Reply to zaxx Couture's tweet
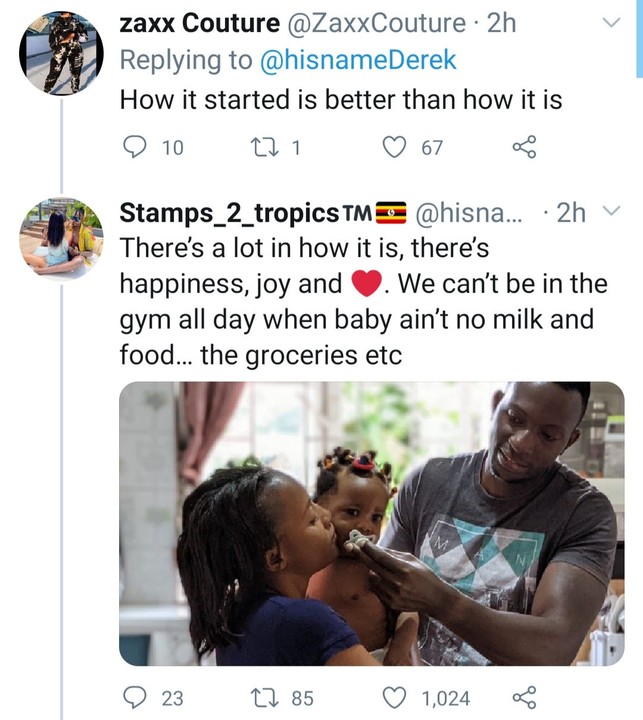This screenshot has height=720, width=643. (134, 148)
